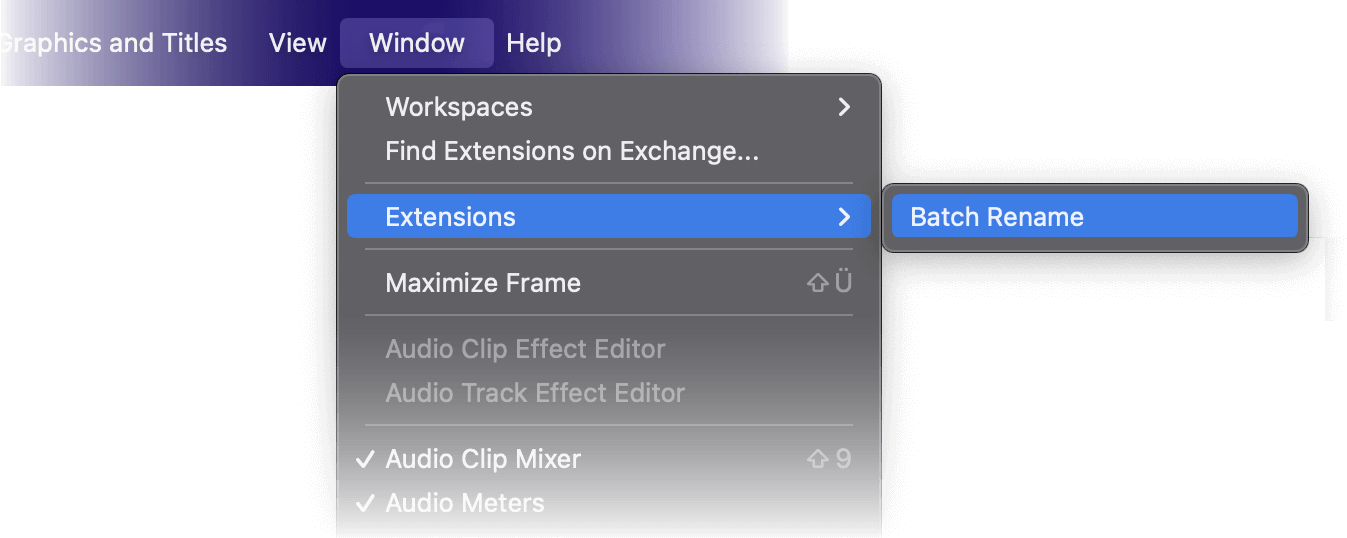This screenshot has height=538, width=1347.
Task: Expand the Extensions submenu chevron
Action: click(x=844, y=217)
